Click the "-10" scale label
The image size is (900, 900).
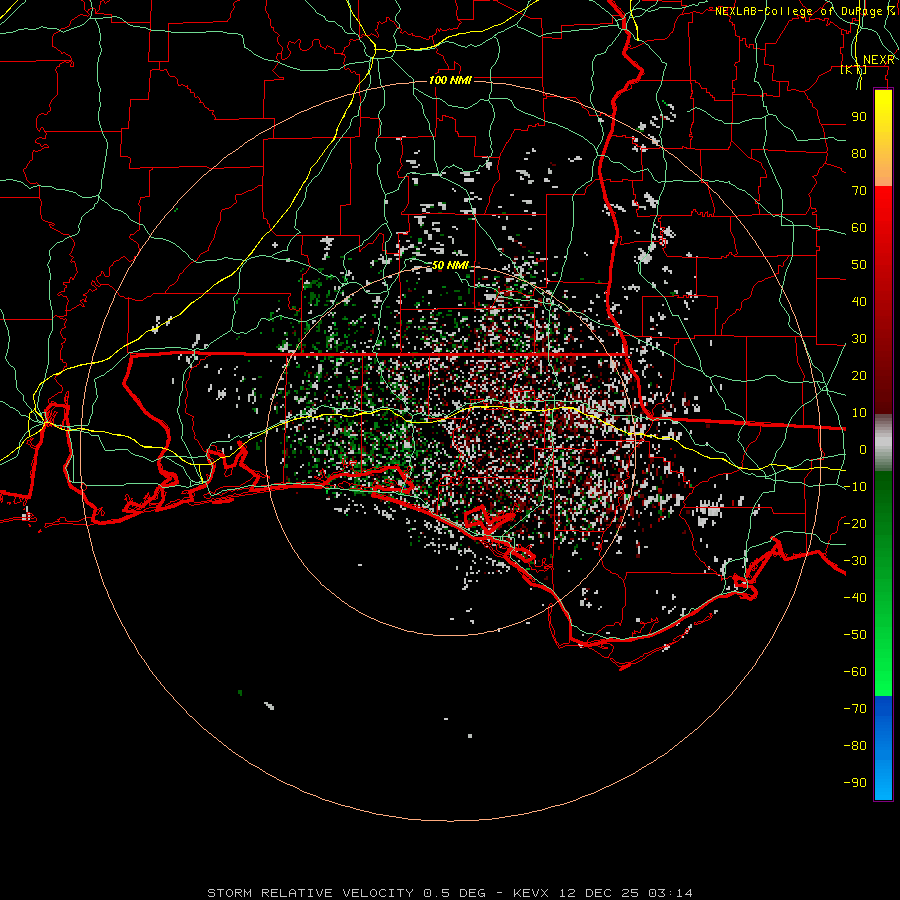tap(855, 487)
